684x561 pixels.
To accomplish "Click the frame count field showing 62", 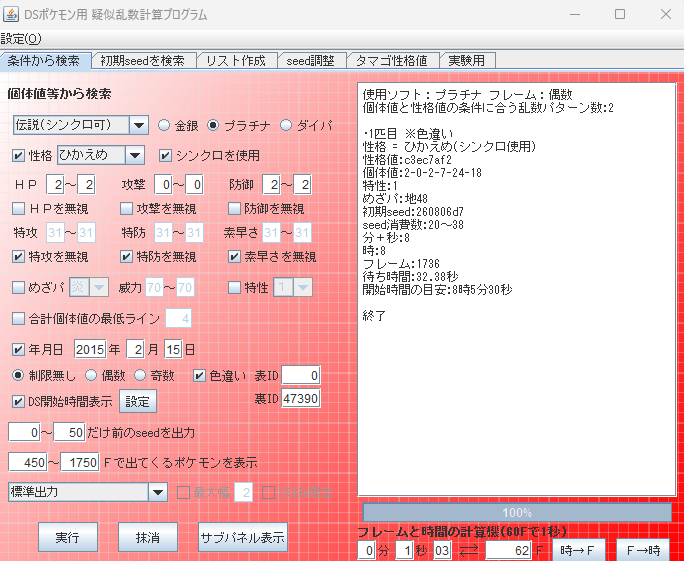I will click(509, 551).
